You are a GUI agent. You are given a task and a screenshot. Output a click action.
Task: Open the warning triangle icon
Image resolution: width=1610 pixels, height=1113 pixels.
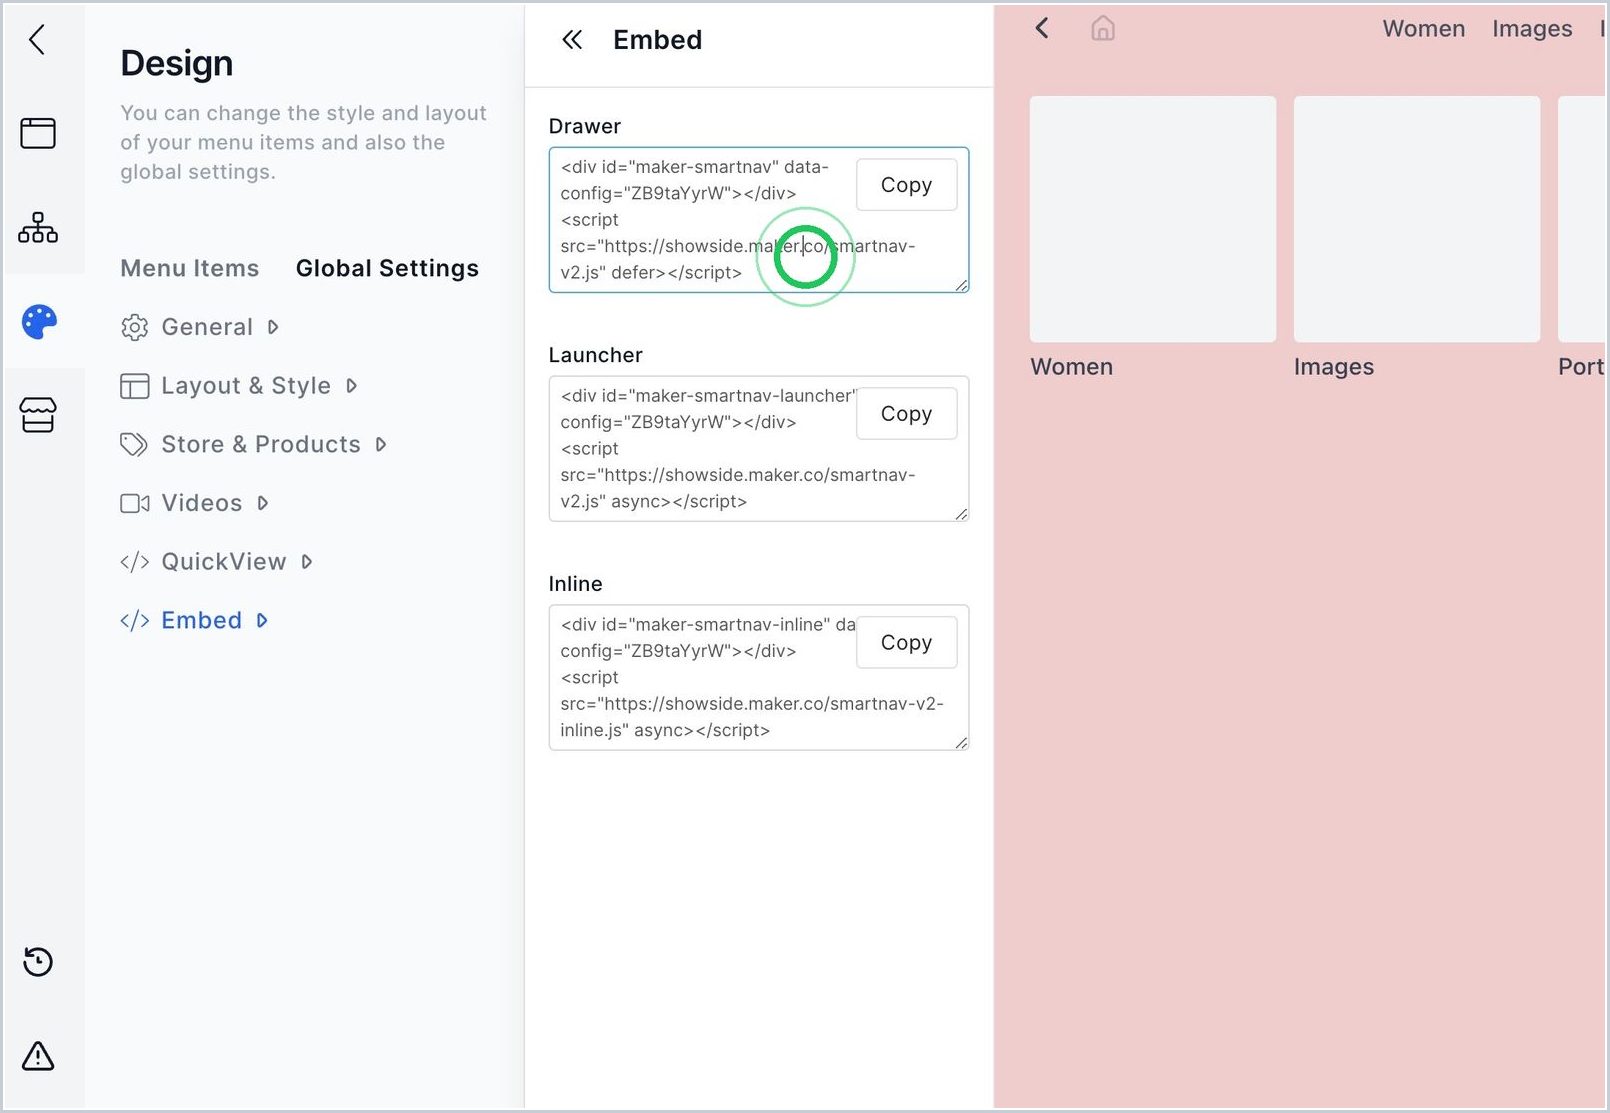(x=38, y=1056)
